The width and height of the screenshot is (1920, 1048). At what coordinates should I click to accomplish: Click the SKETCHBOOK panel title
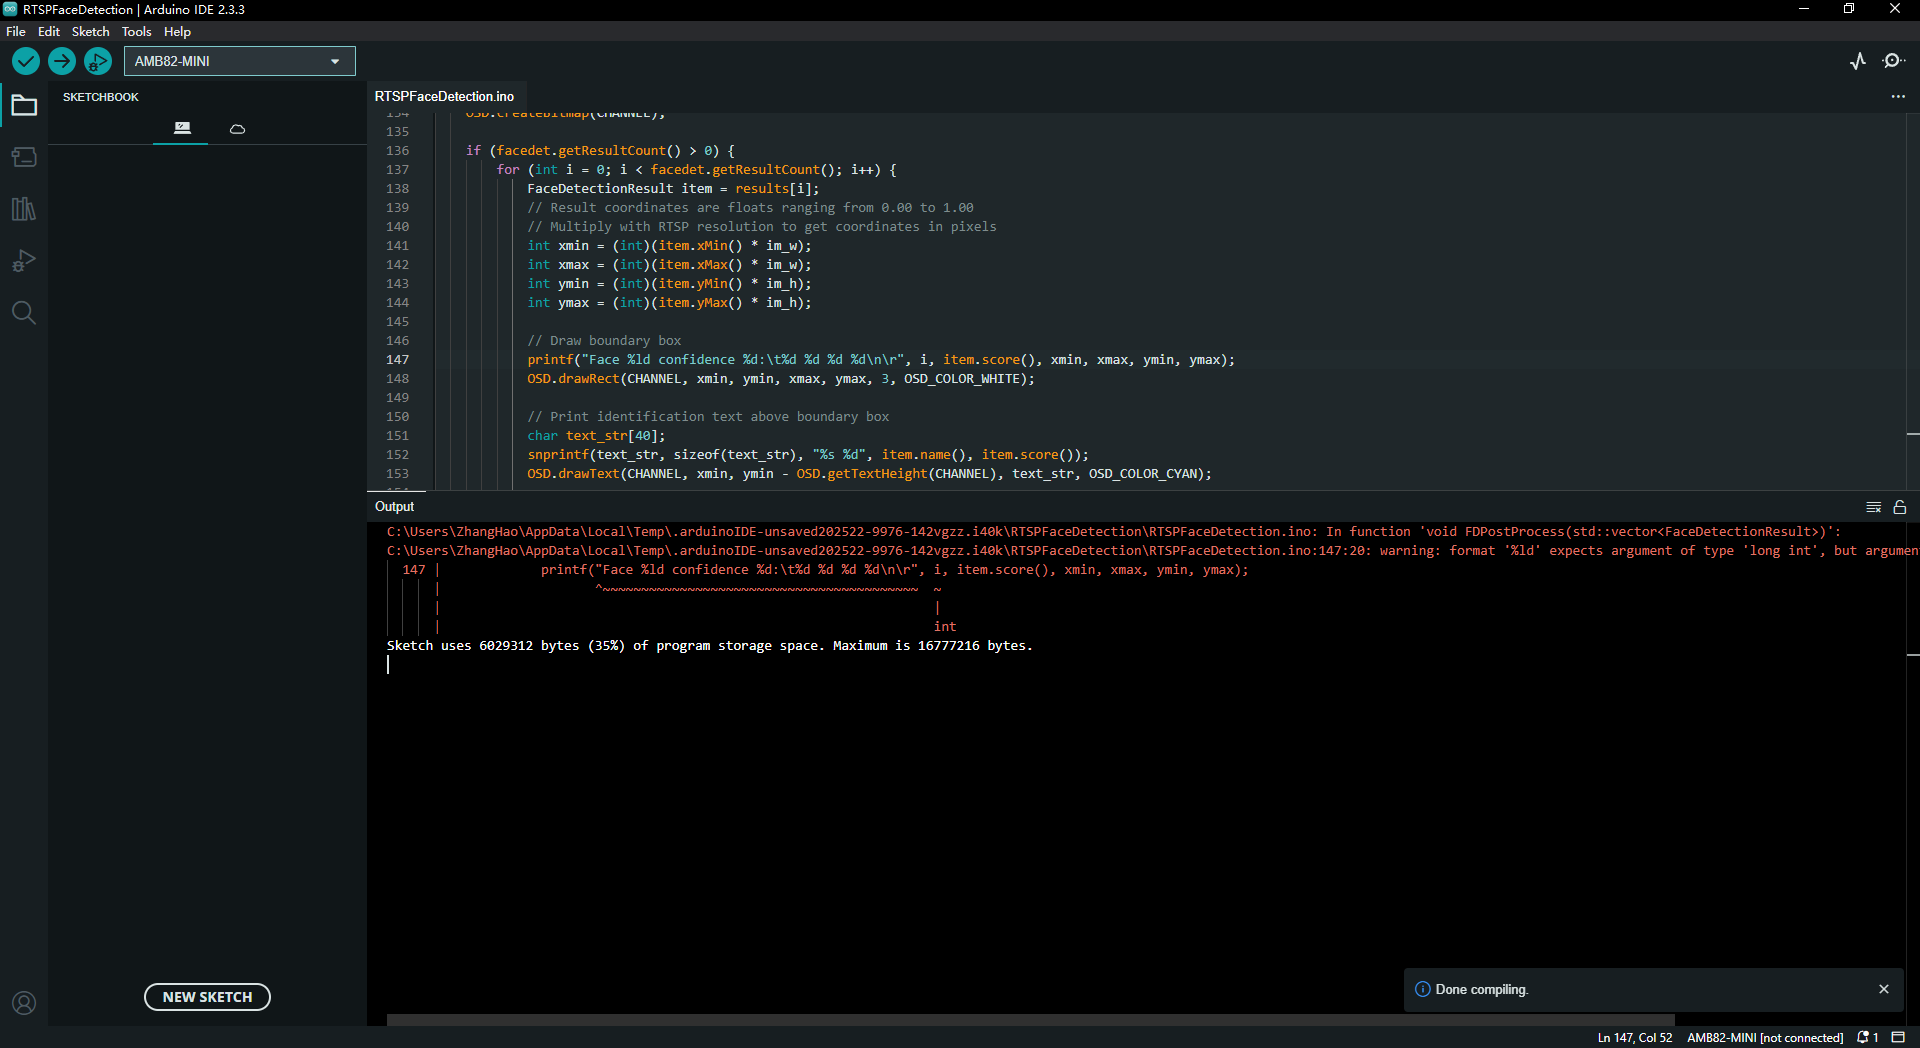(x=101, y=97)
